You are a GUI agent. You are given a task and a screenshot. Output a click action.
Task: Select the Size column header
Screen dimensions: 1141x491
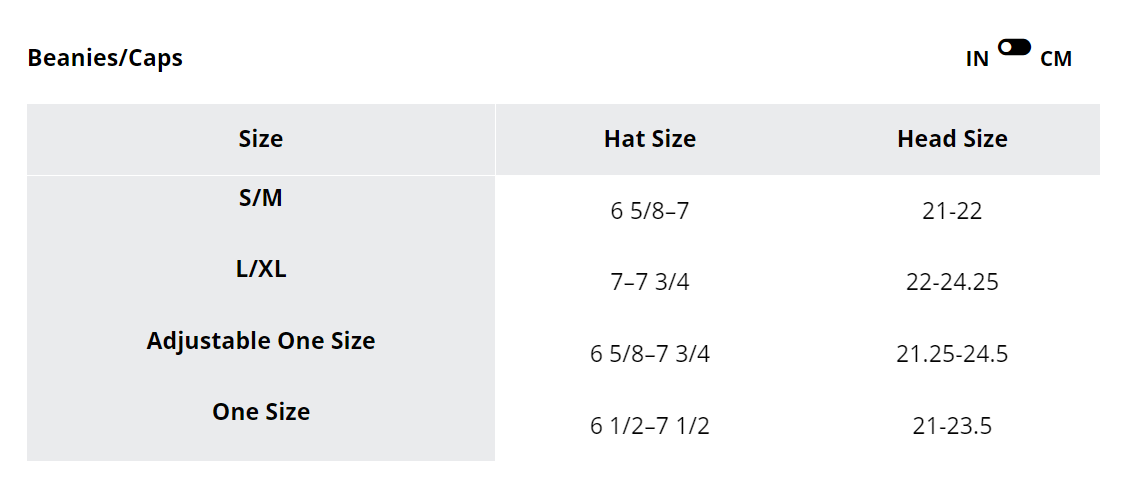pyautogui.click(x=261, y=139)
